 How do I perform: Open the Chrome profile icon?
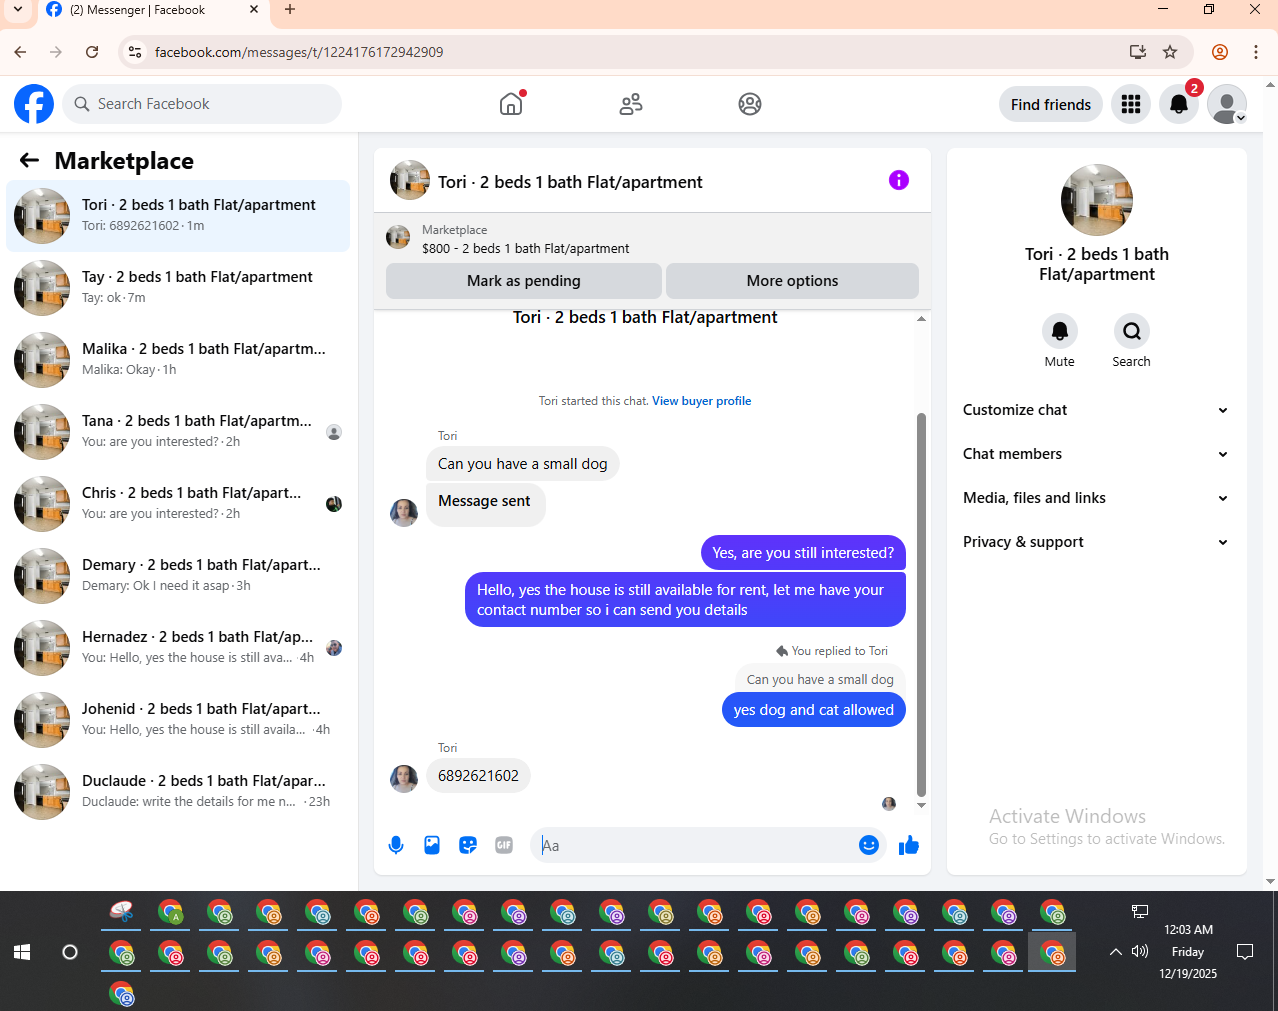[1220, 52]
